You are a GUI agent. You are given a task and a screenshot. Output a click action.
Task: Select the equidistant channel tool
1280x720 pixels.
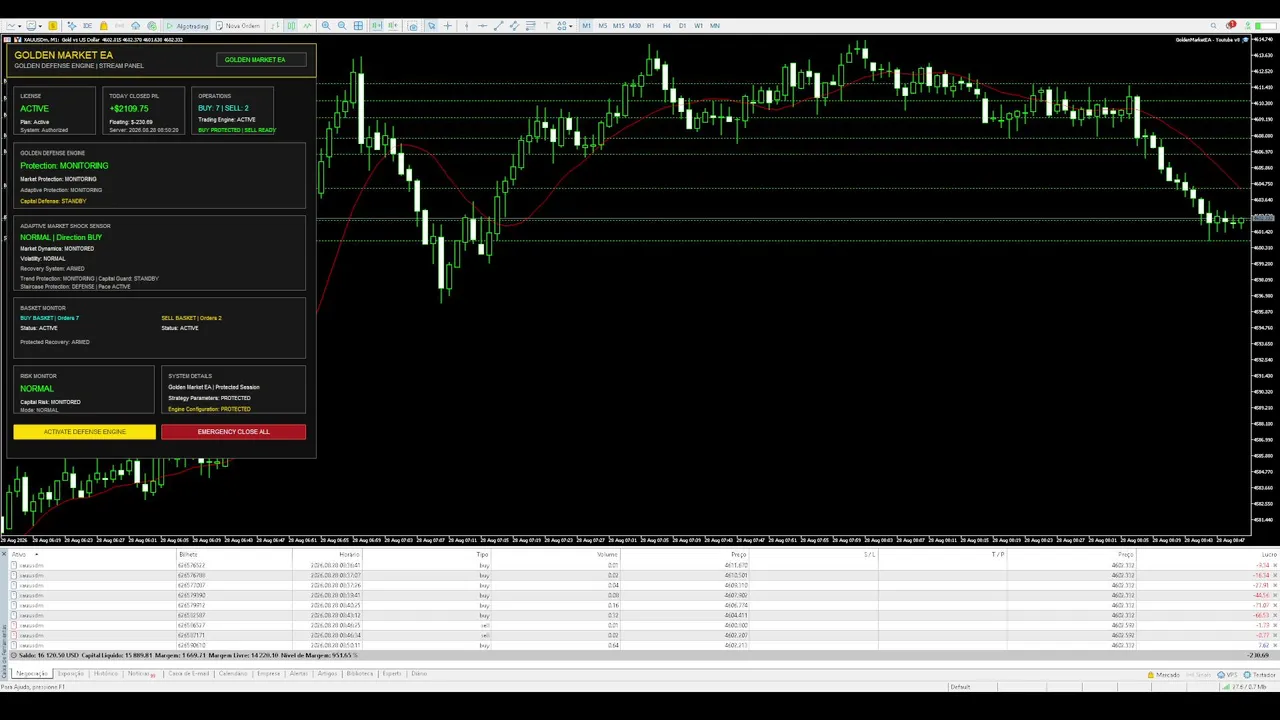coord(514,26)
